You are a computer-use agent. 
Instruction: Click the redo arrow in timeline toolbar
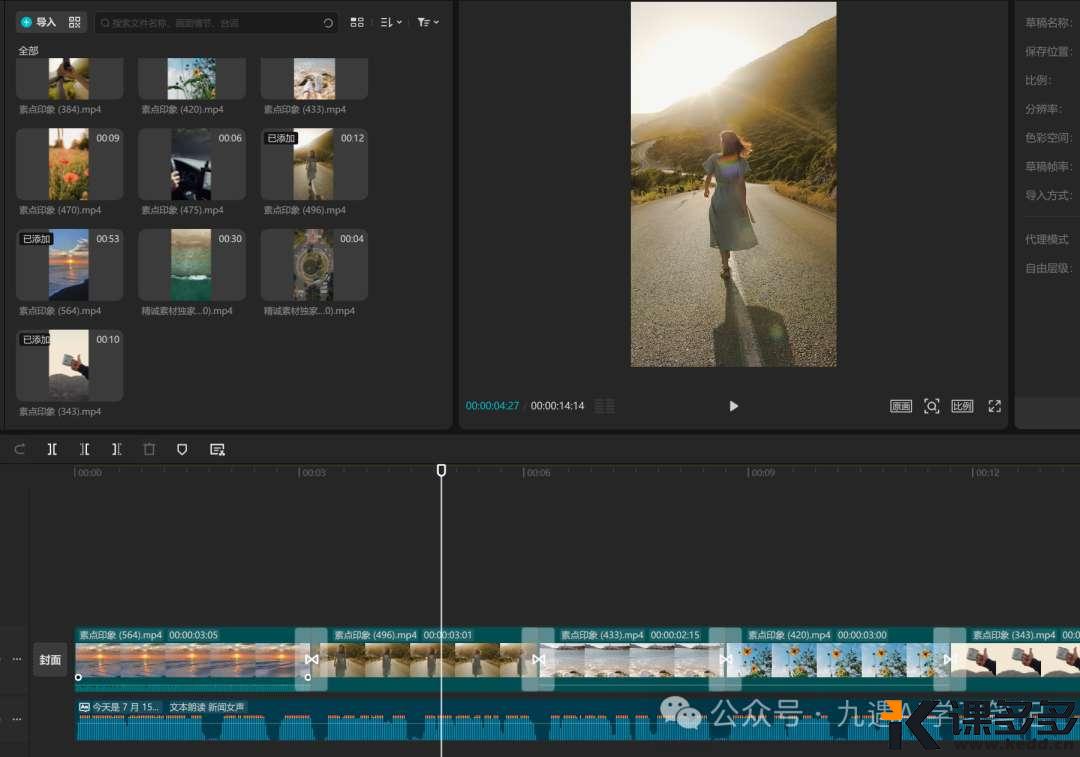(x=19, y=449)
